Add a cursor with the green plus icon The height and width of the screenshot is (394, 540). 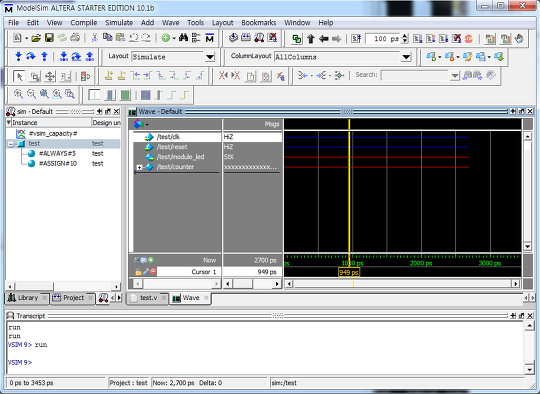(151, 260)
